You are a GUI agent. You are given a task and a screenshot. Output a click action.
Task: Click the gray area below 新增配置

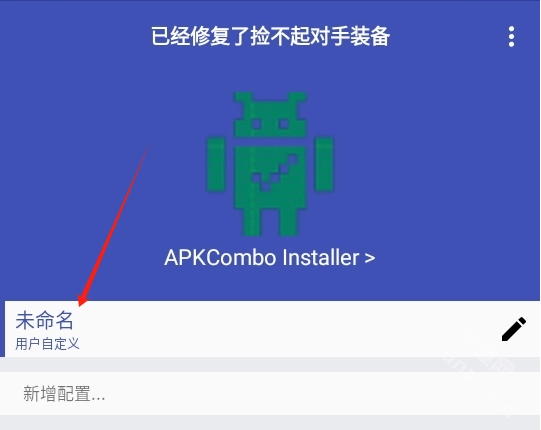270,422
